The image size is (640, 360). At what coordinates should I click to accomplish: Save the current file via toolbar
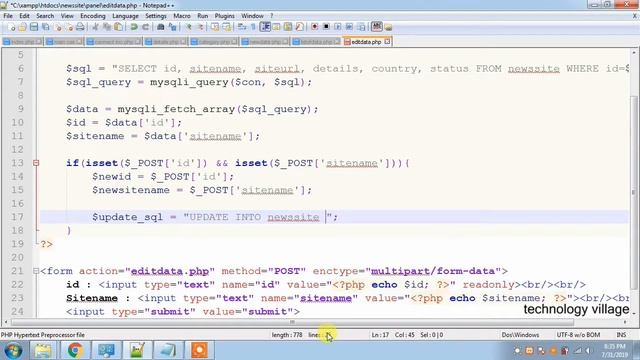click(34, 27)
